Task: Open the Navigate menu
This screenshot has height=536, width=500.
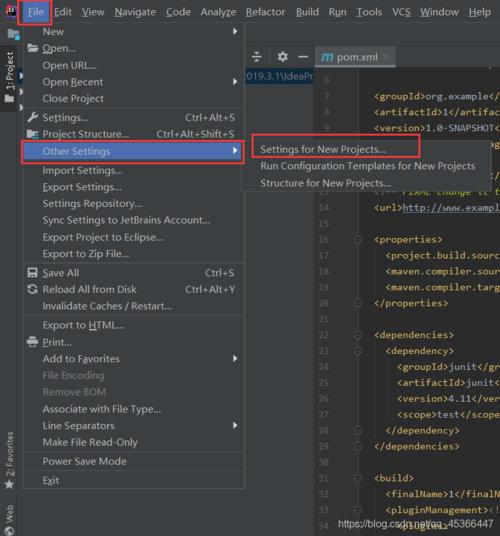Action: [135, 12]
